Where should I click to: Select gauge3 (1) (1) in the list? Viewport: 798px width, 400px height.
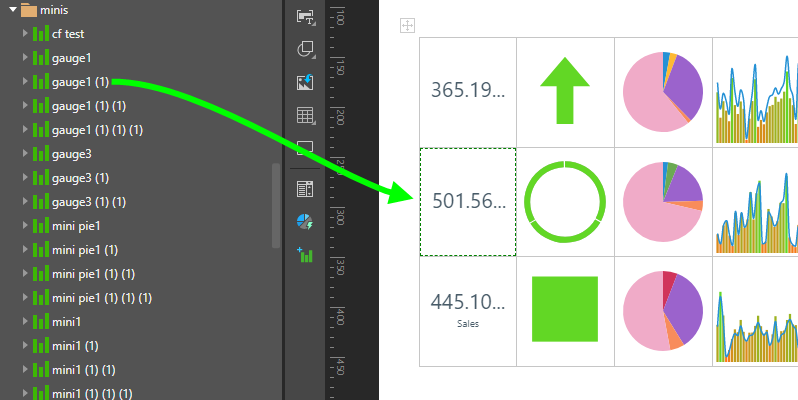pos(88,202)
